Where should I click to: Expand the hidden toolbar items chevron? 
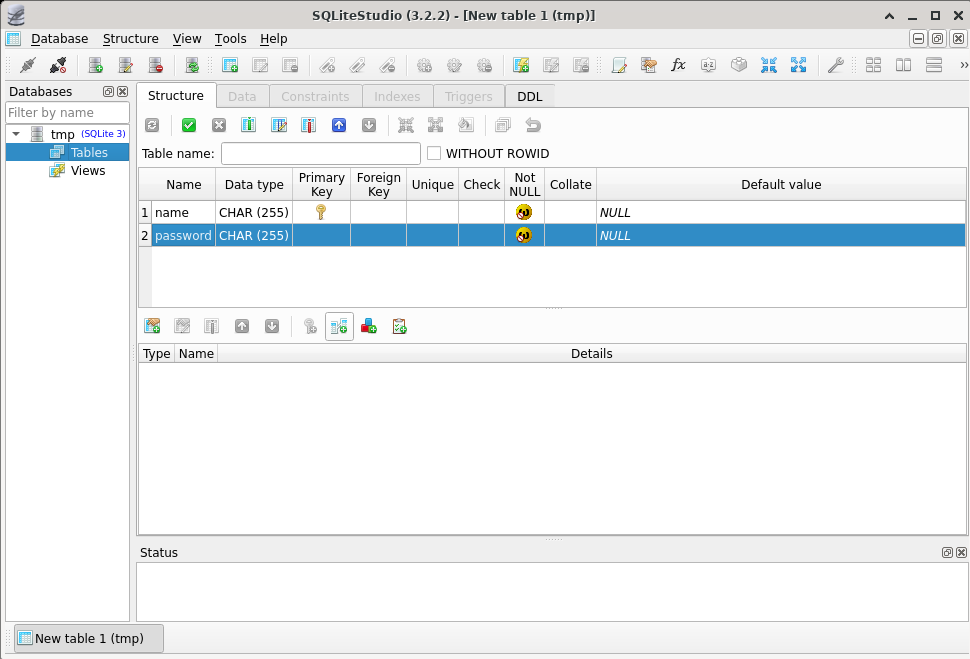click(x=963, y=65)
